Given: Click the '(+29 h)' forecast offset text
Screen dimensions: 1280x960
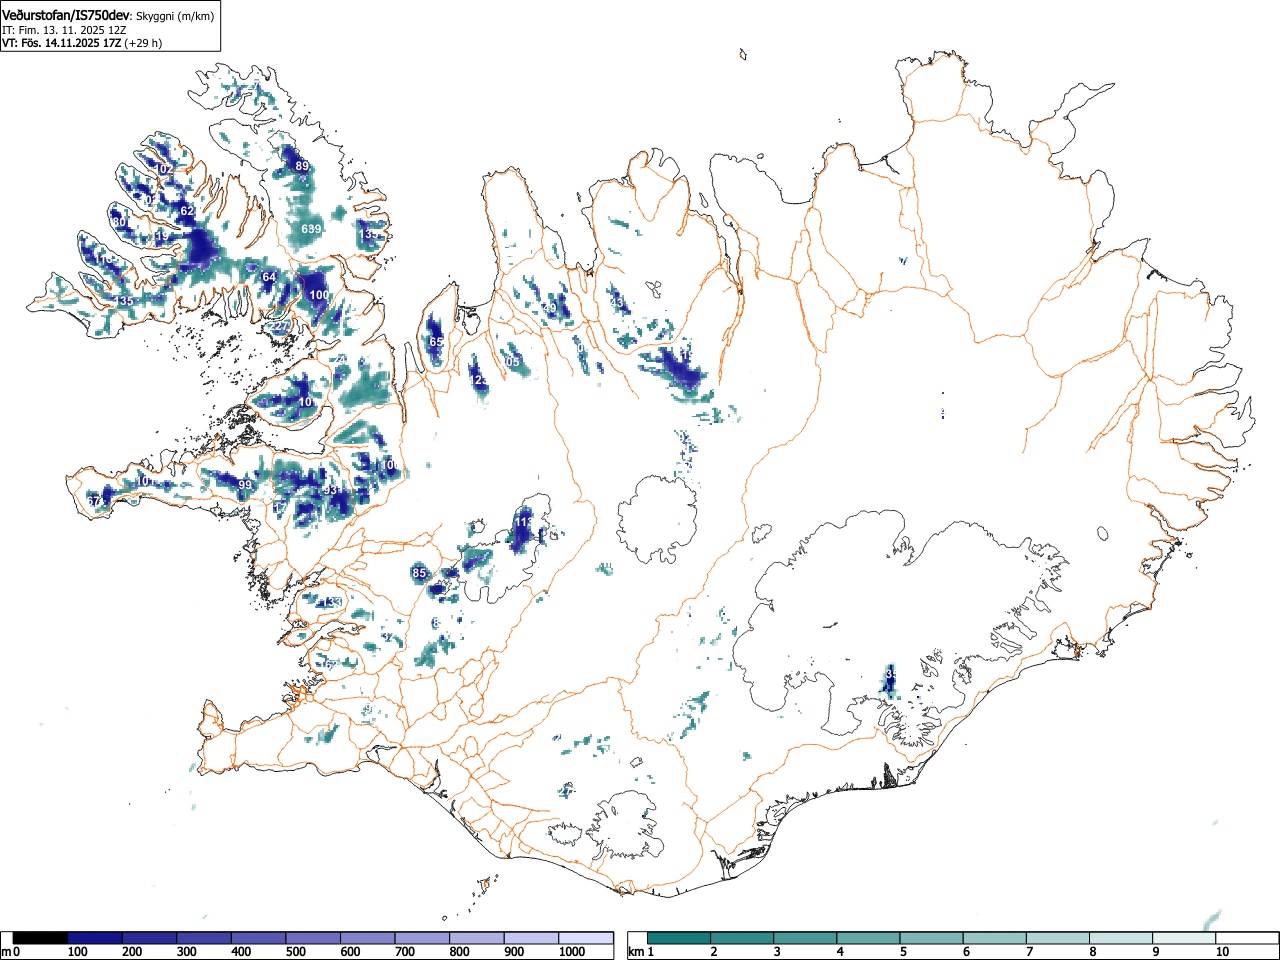Looking at the screenshot, I should click(143, 43).
